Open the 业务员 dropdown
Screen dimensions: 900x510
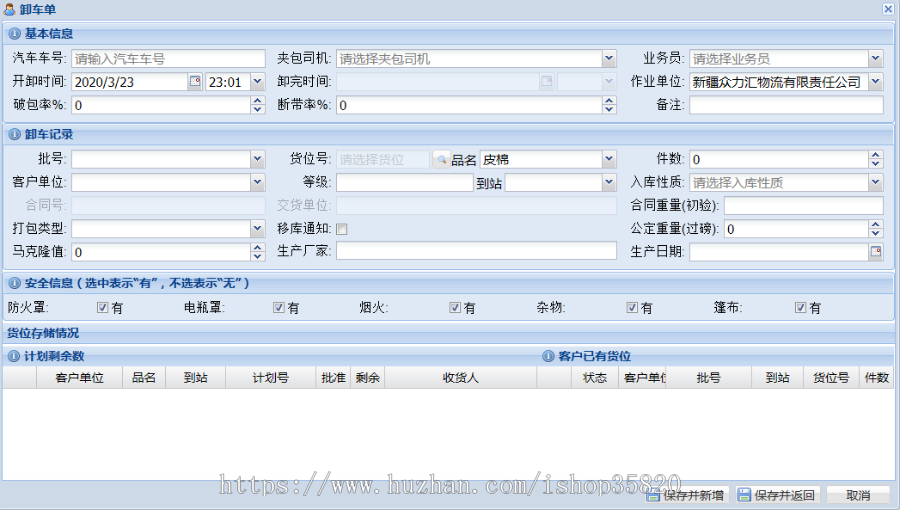click(x=875, y=59)
